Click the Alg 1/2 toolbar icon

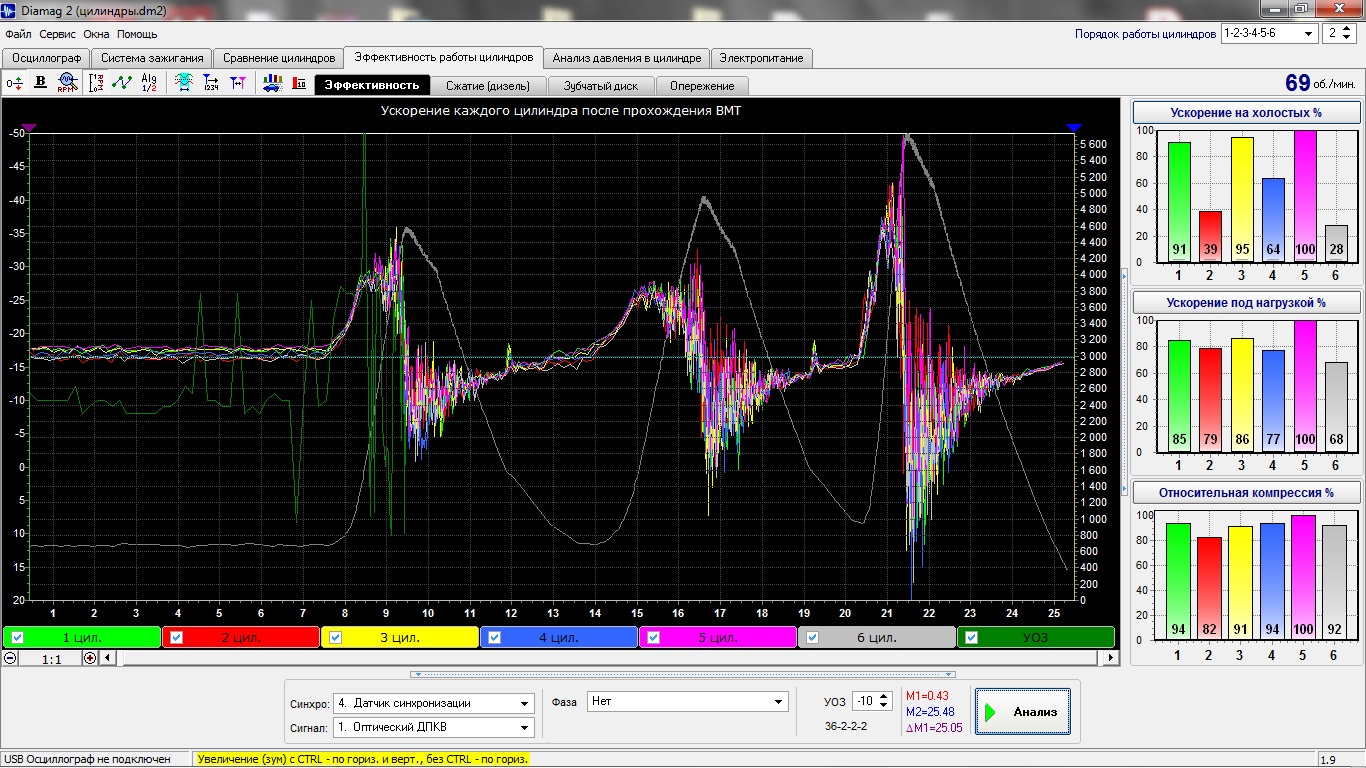click(149, 83)
